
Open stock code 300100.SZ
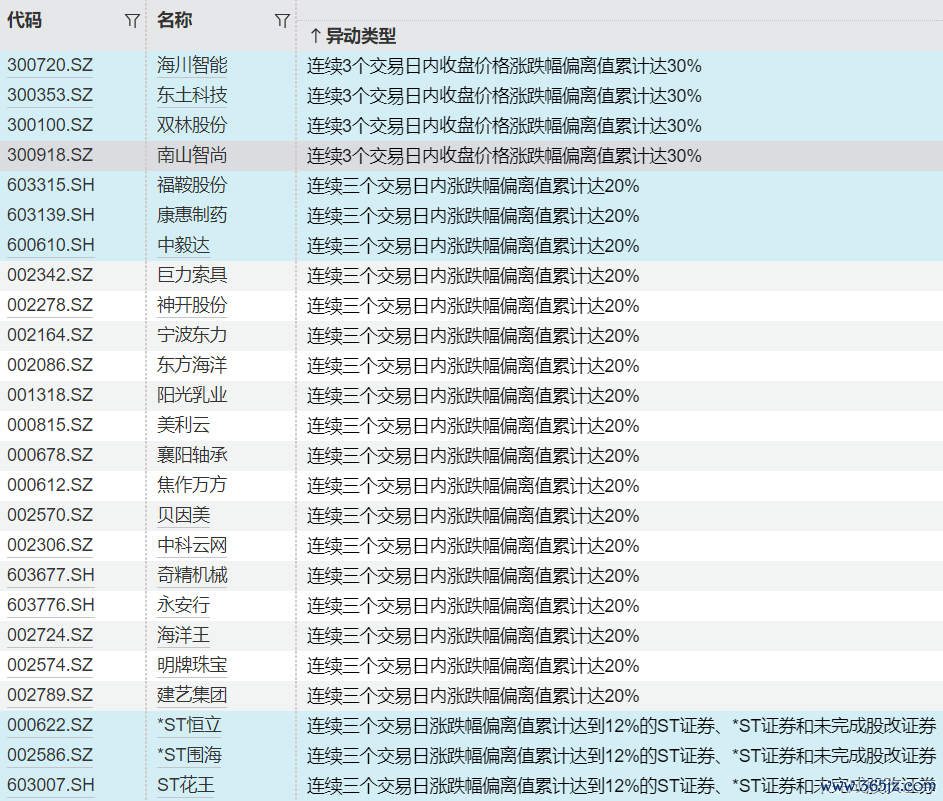(x=50, y=125)
